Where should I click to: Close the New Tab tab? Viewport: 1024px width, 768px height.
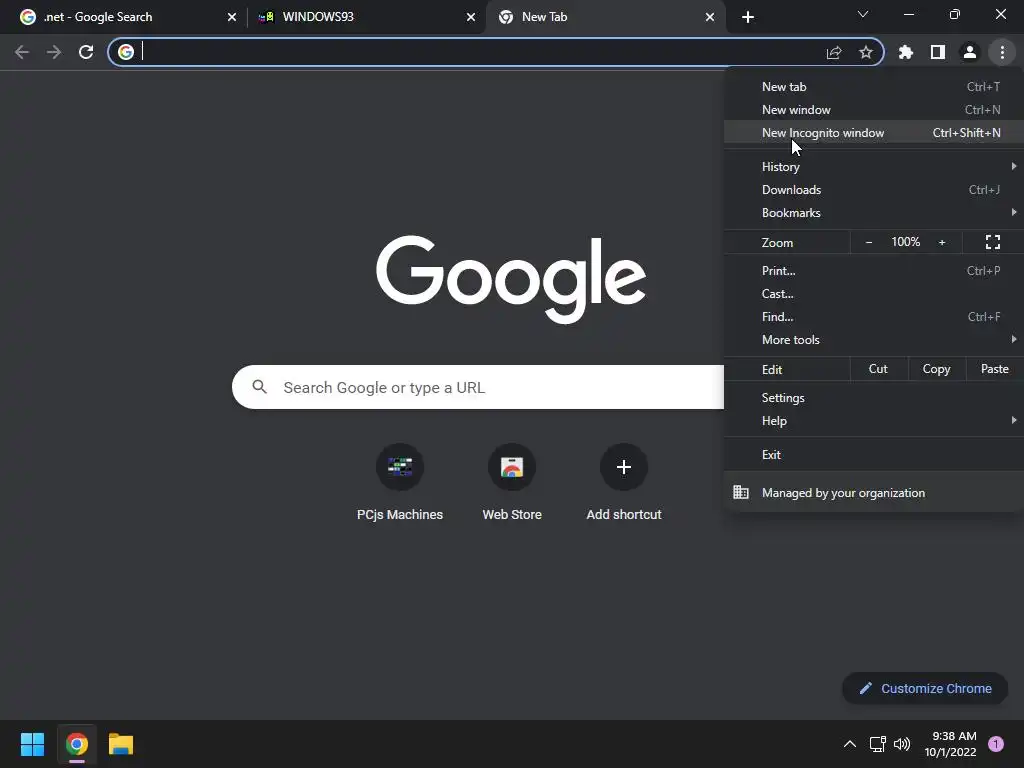(x=710, y=17)
